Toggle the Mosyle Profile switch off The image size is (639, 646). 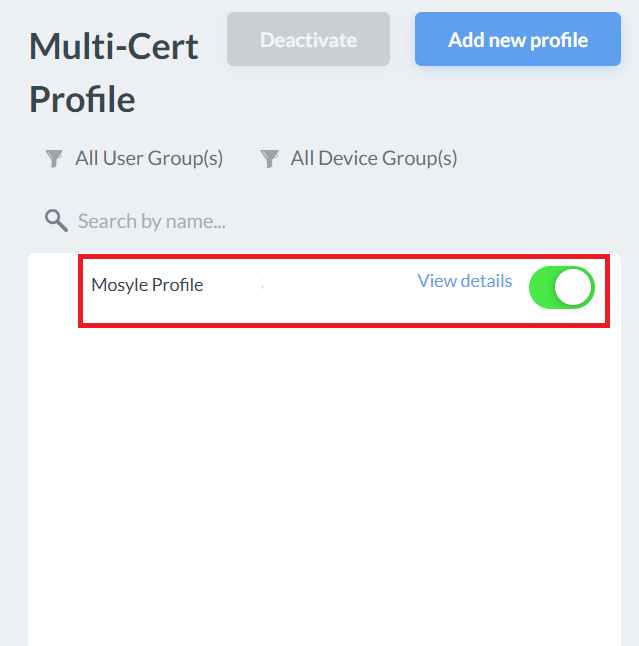[x=561, y=287]
